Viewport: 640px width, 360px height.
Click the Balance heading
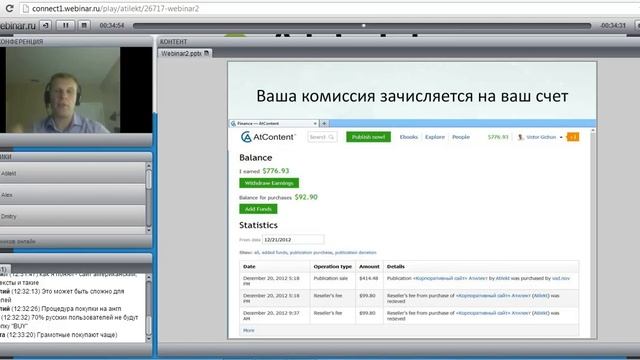[x=256, y=158]
